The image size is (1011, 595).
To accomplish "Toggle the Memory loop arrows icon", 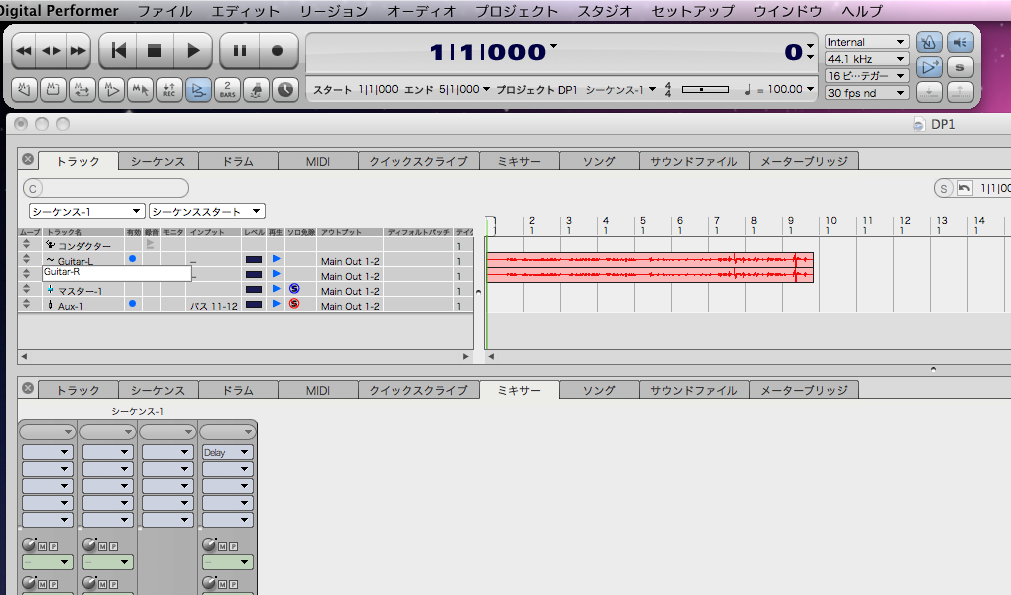I will (x=82, y=90).
